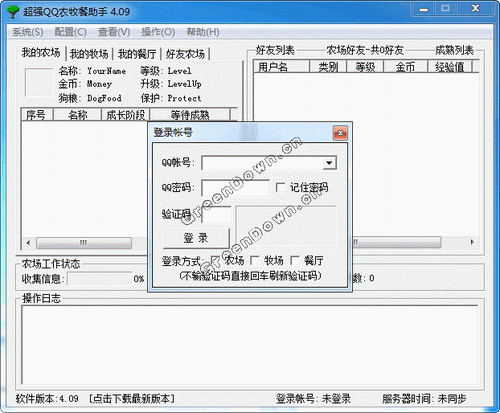
Task: Open the 查看(V) menu
Action: click(x=114, y=32)
